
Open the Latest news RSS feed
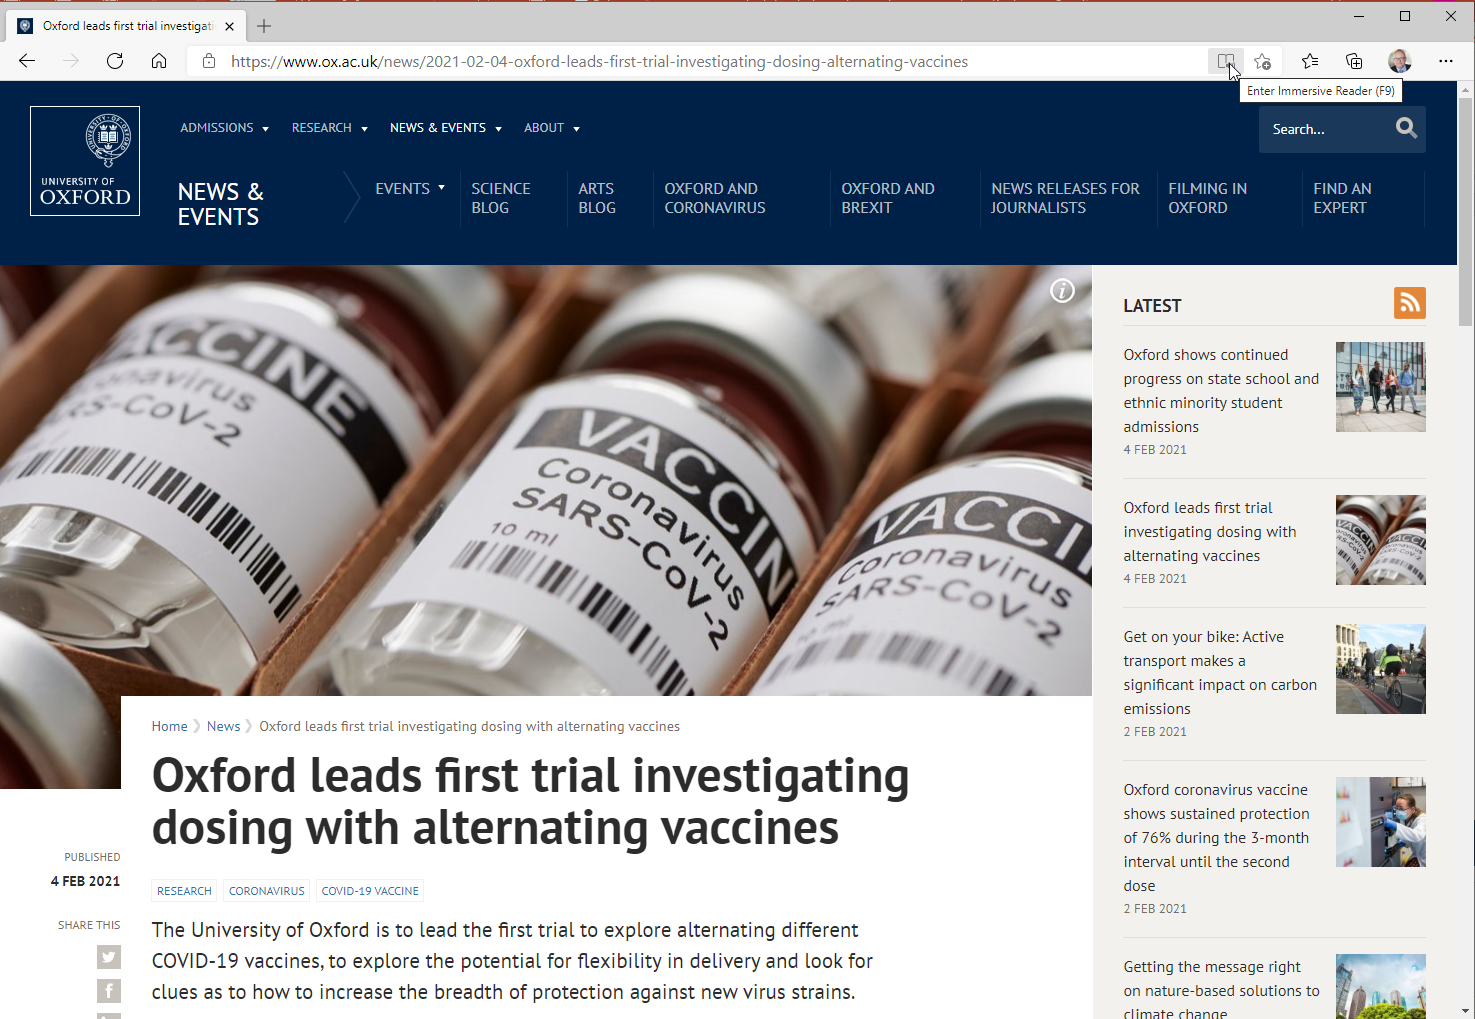tap(1410, 303)
